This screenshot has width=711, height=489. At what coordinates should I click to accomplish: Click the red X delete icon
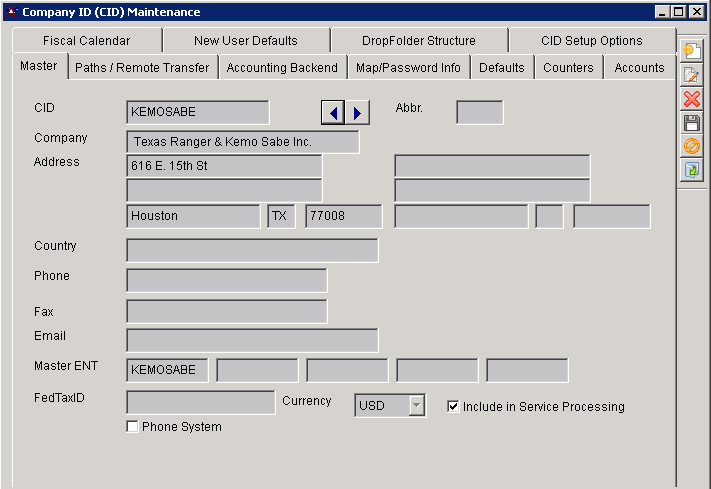[x=692, y=99]
